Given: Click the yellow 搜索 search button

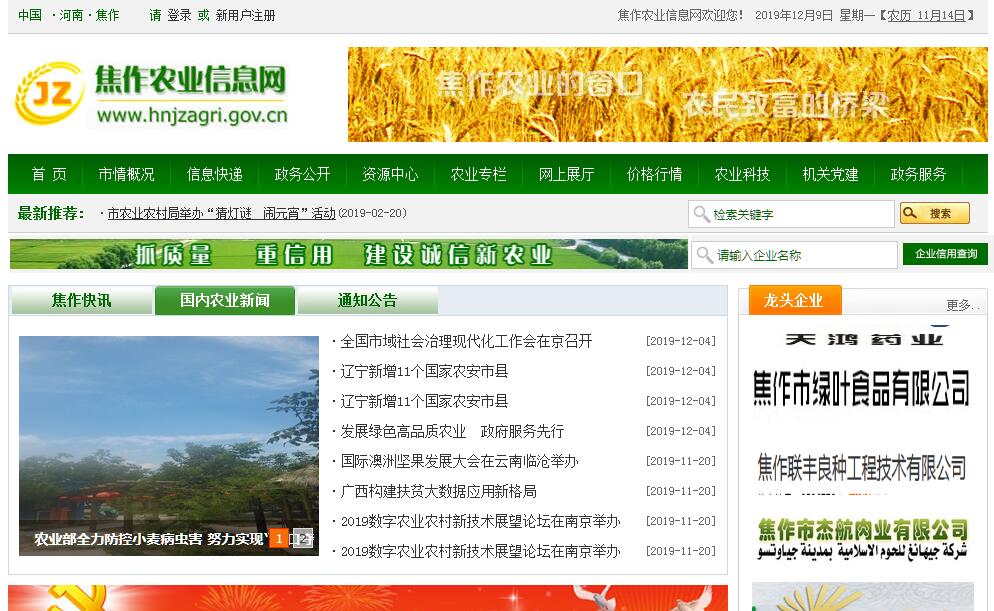Looking at the screenshot, I should 934,214.
